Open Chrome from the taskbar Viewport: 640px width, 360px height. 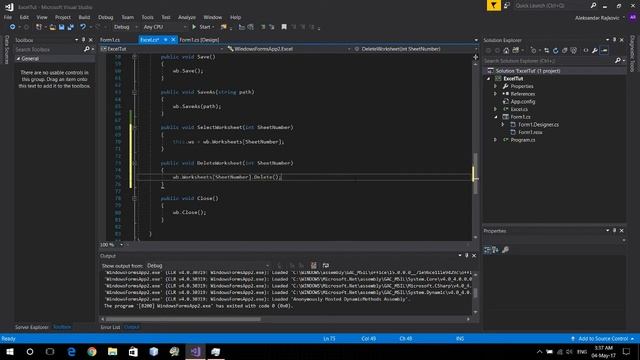coord(92,352)
